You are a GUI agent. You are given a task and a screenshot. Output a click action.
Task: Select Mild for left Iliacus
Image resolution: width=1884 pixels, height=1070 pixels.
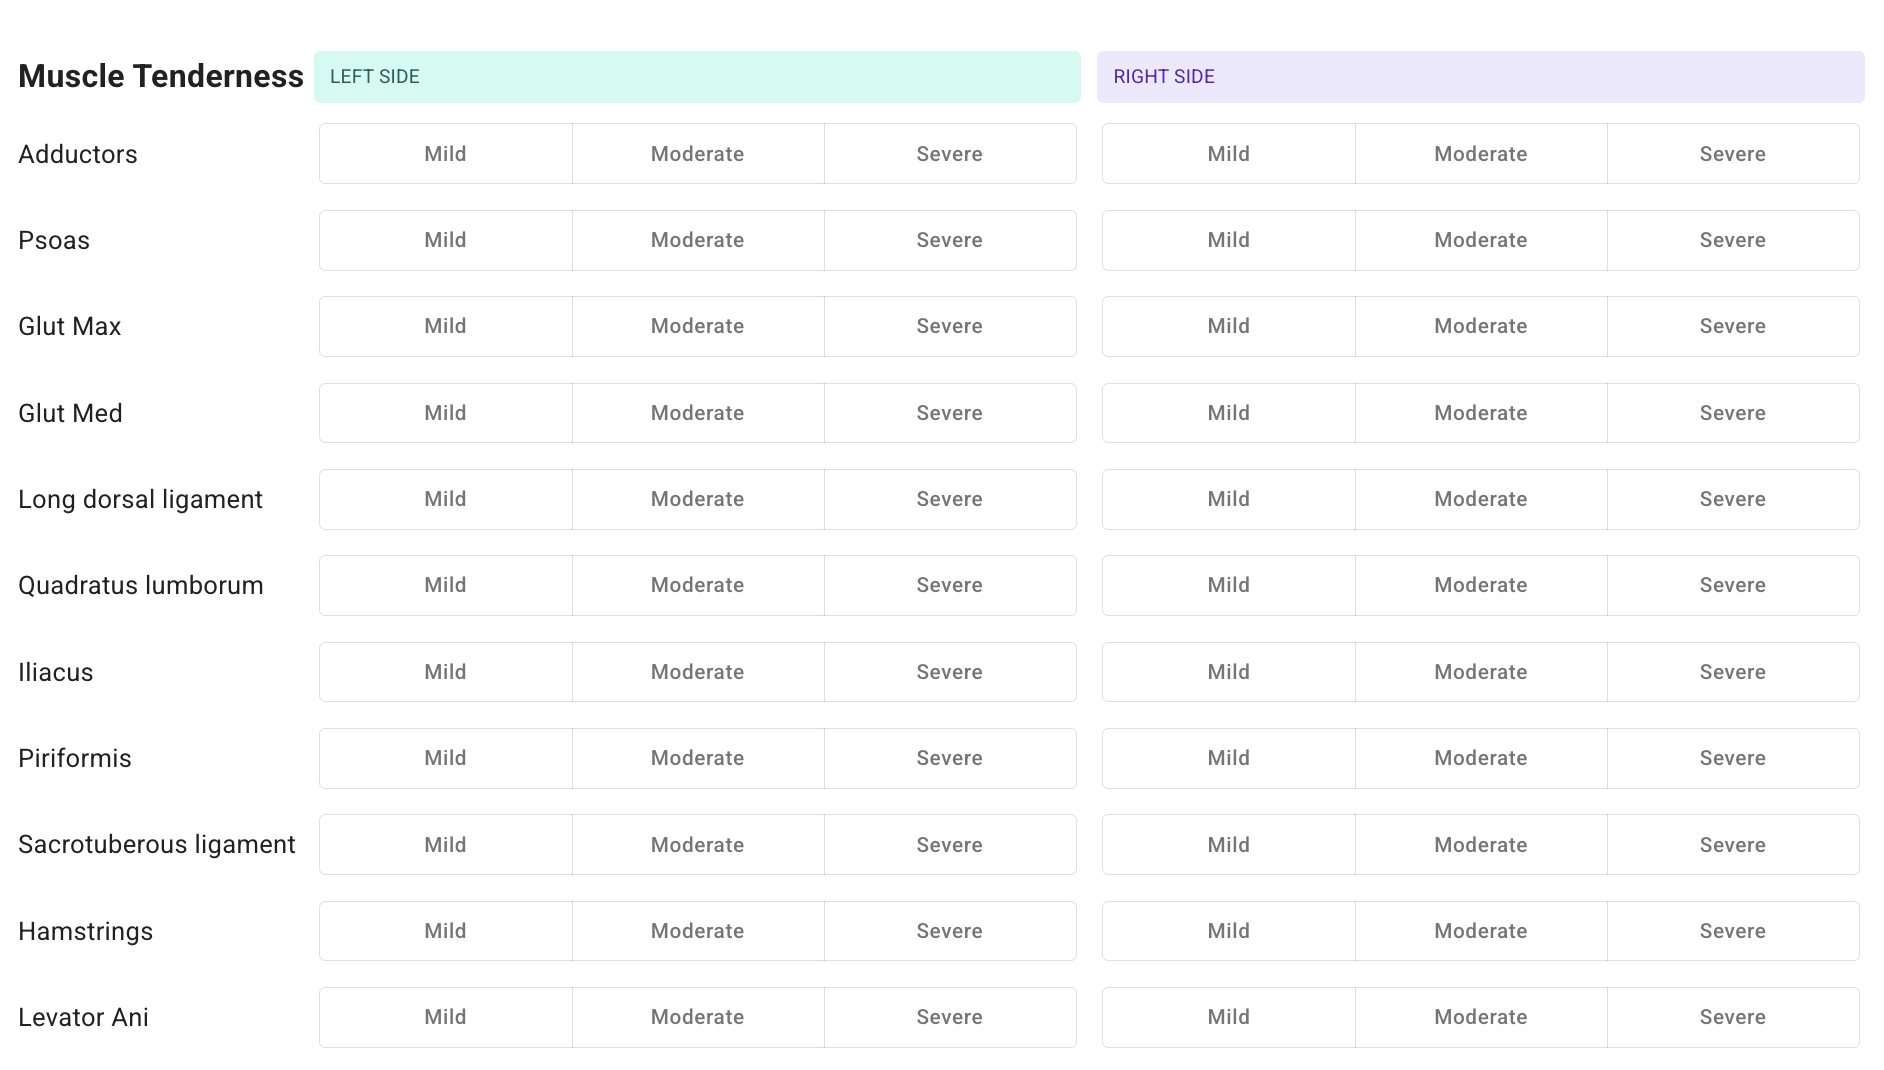[x=445, y=672]
